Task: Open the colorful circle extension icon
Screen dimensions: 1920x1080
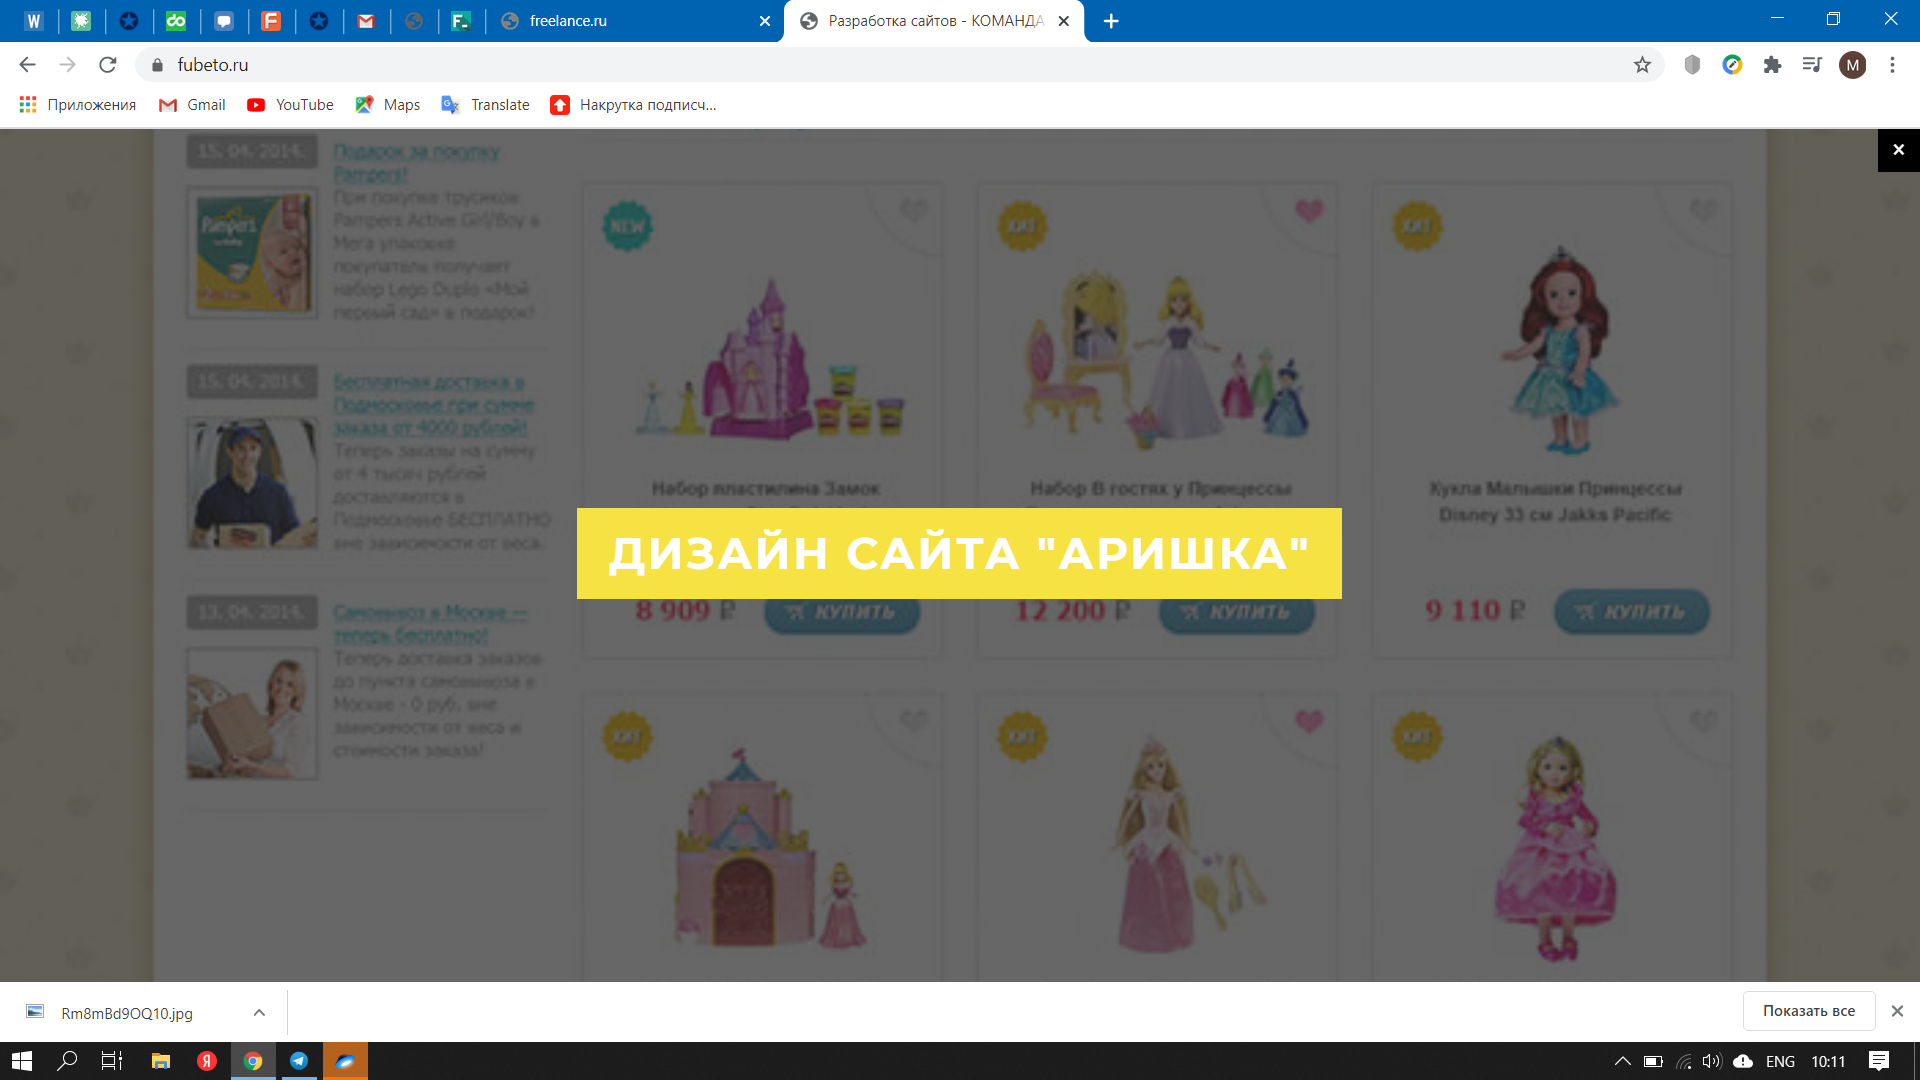Action: click(x=1732, y=65)
